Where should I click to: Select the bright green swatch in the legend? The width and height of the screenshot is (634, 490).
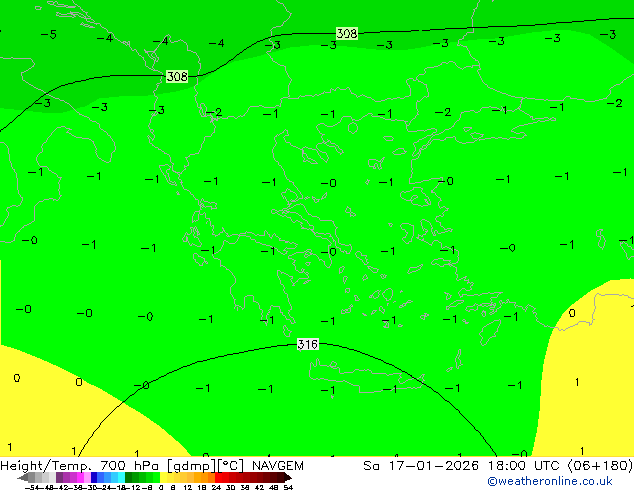pos(156,477)
